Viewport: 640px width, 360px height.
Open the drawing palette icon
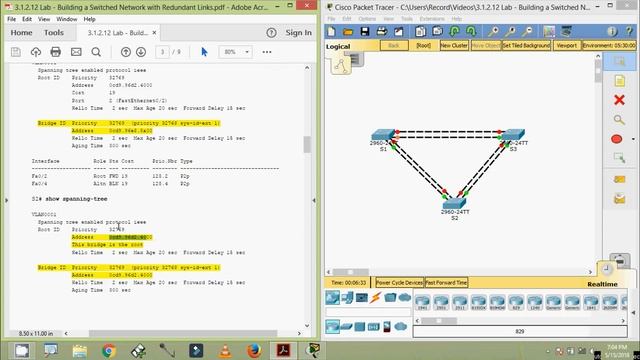[x=549, y=31]
